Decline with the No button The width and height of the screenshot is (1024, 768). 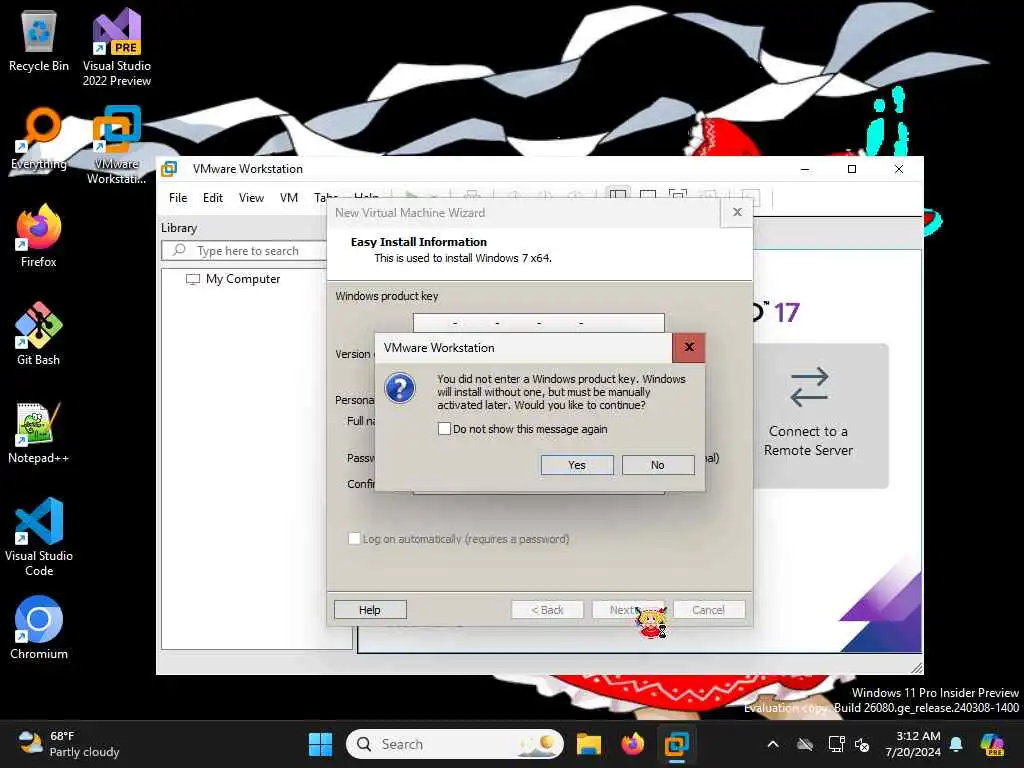(x=658, y=465)
